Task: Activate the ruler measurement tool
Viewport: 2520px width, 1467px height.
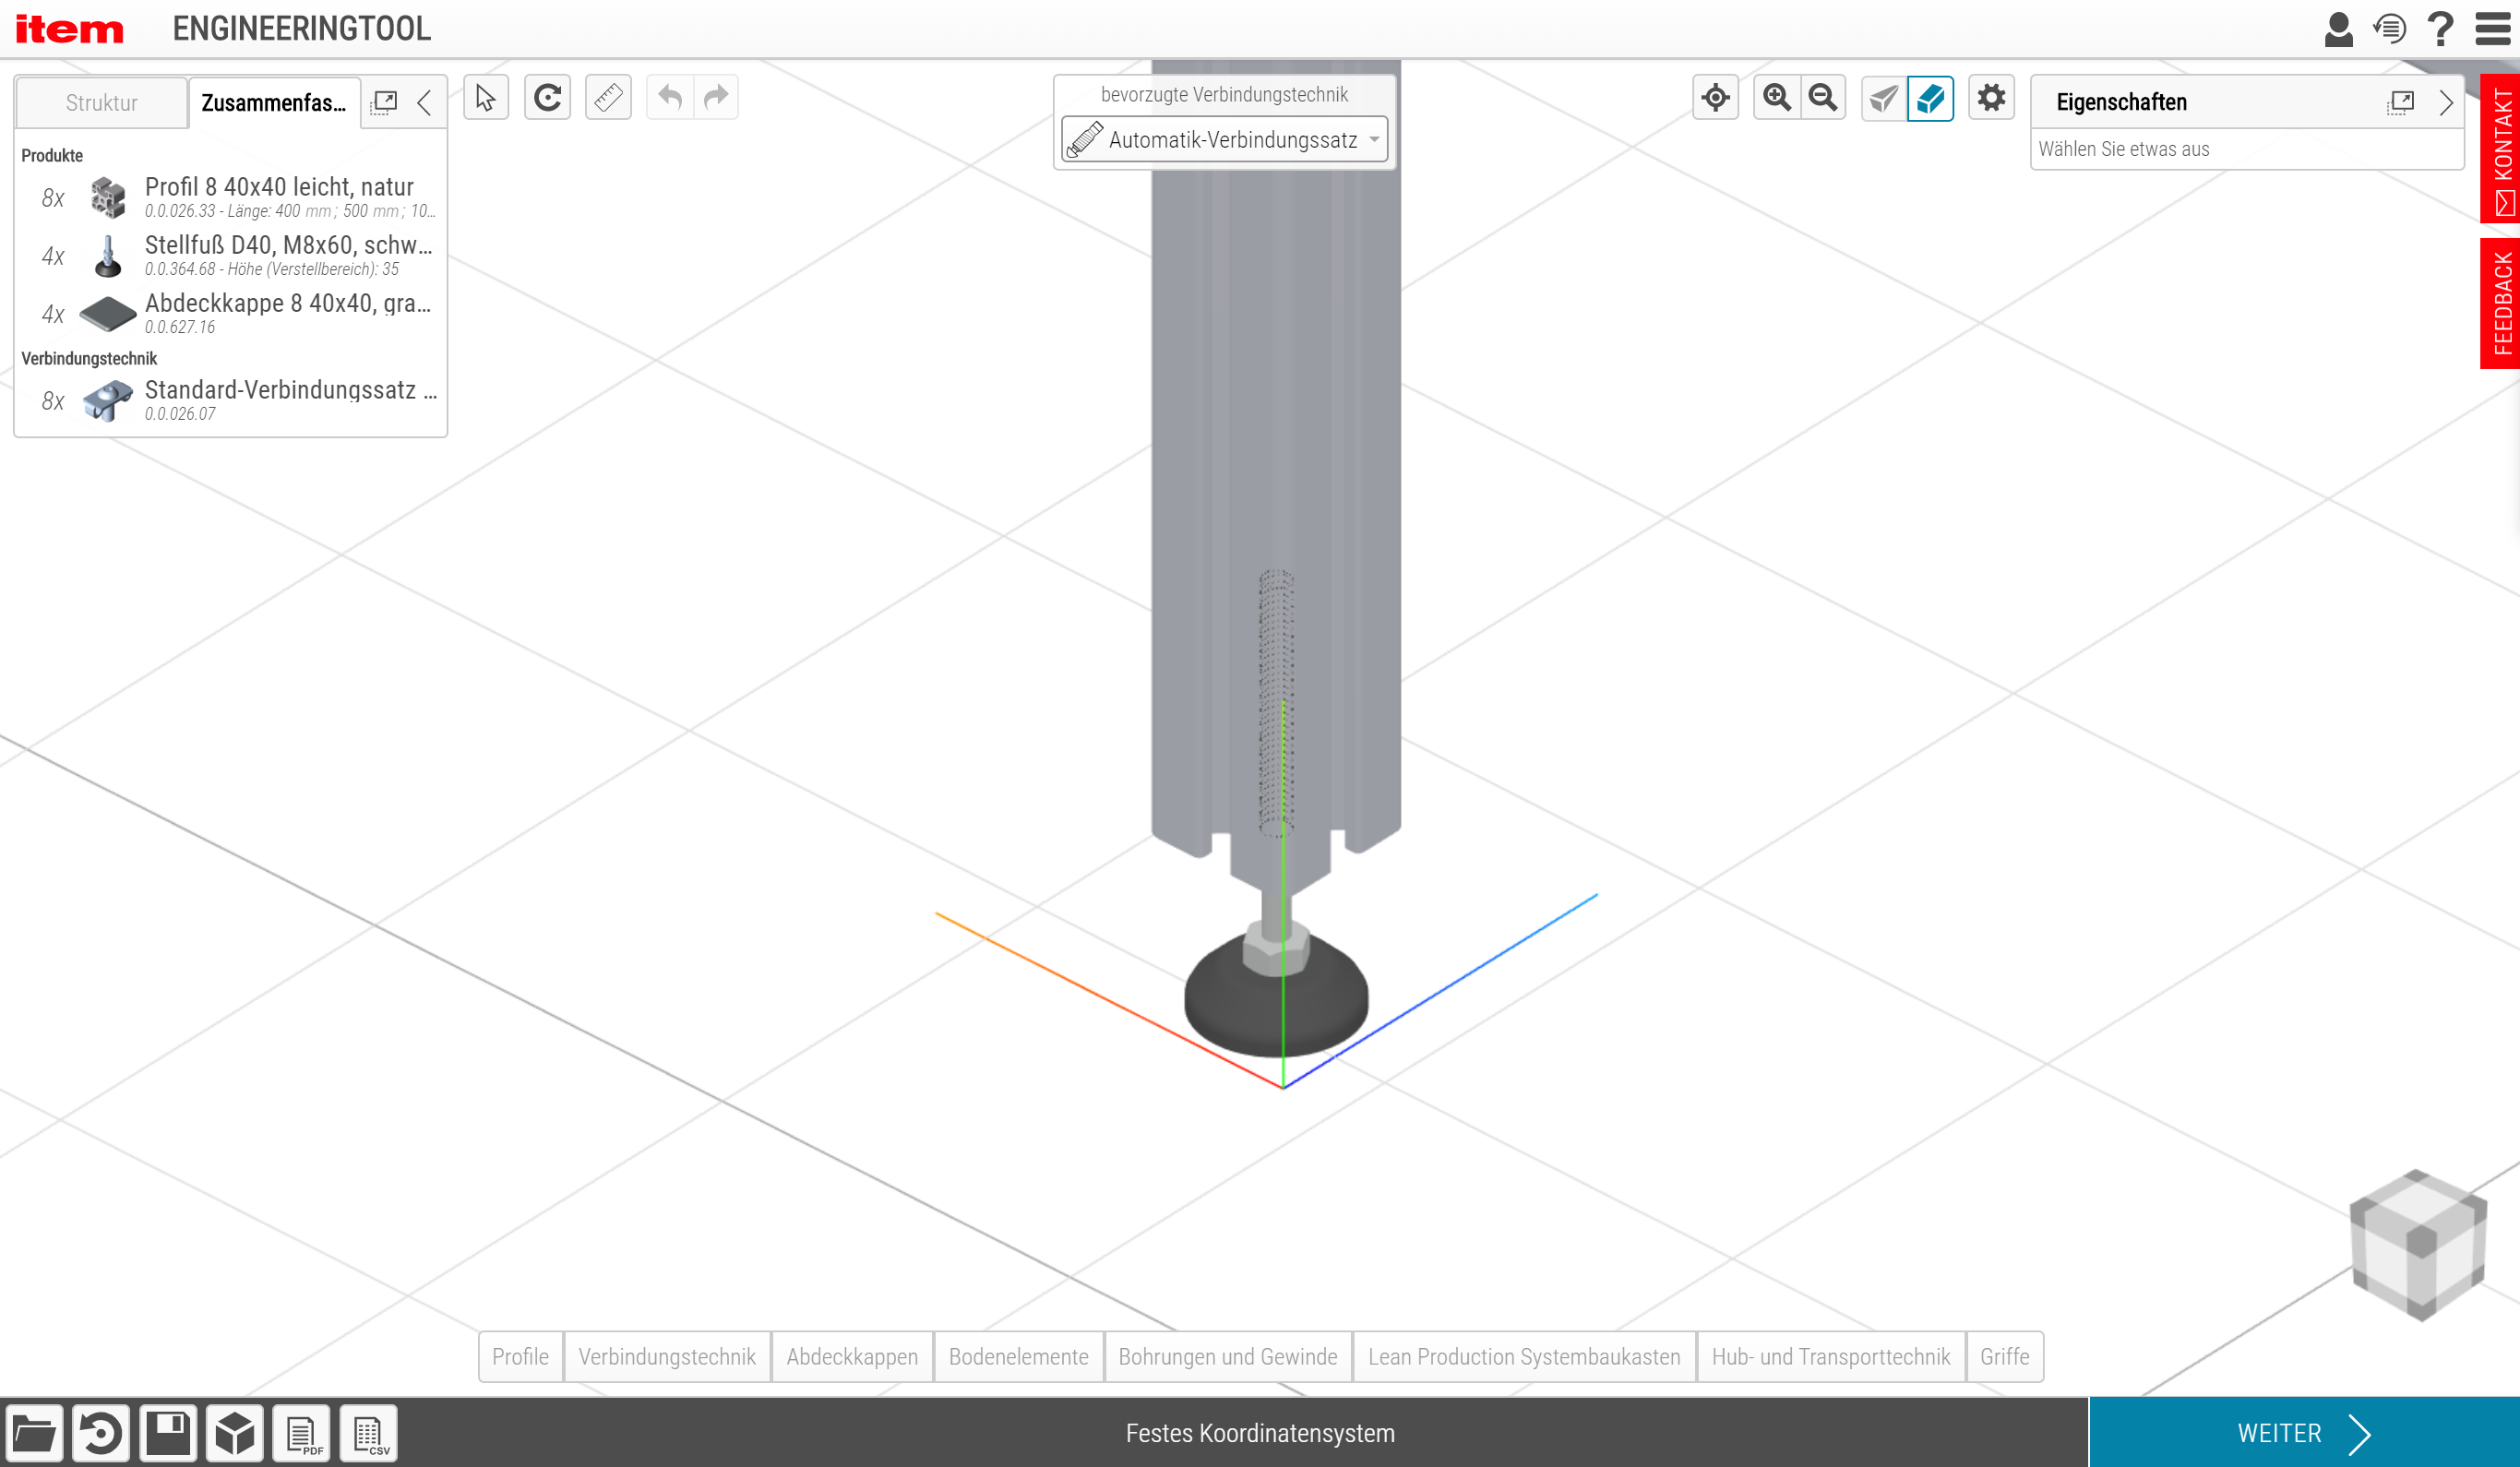Action: [x=608, y=98]
